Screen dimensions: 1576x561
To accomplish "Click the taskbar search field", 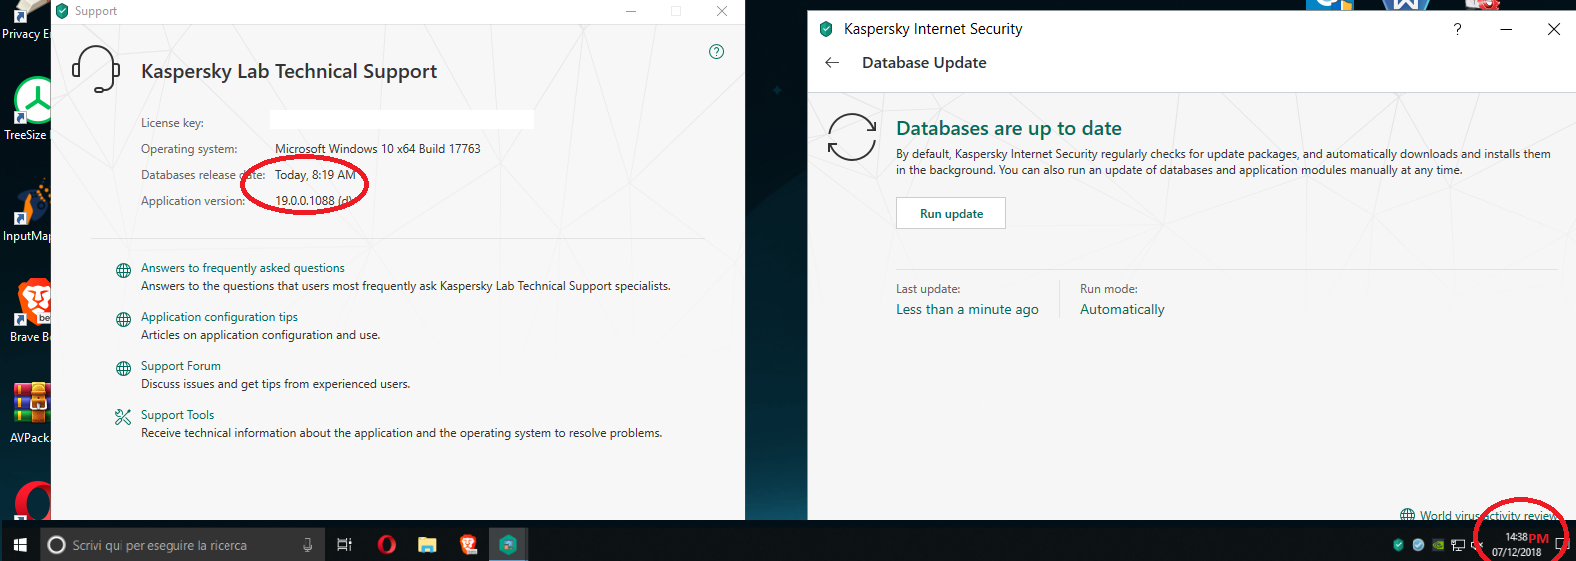I will point(183,545).
